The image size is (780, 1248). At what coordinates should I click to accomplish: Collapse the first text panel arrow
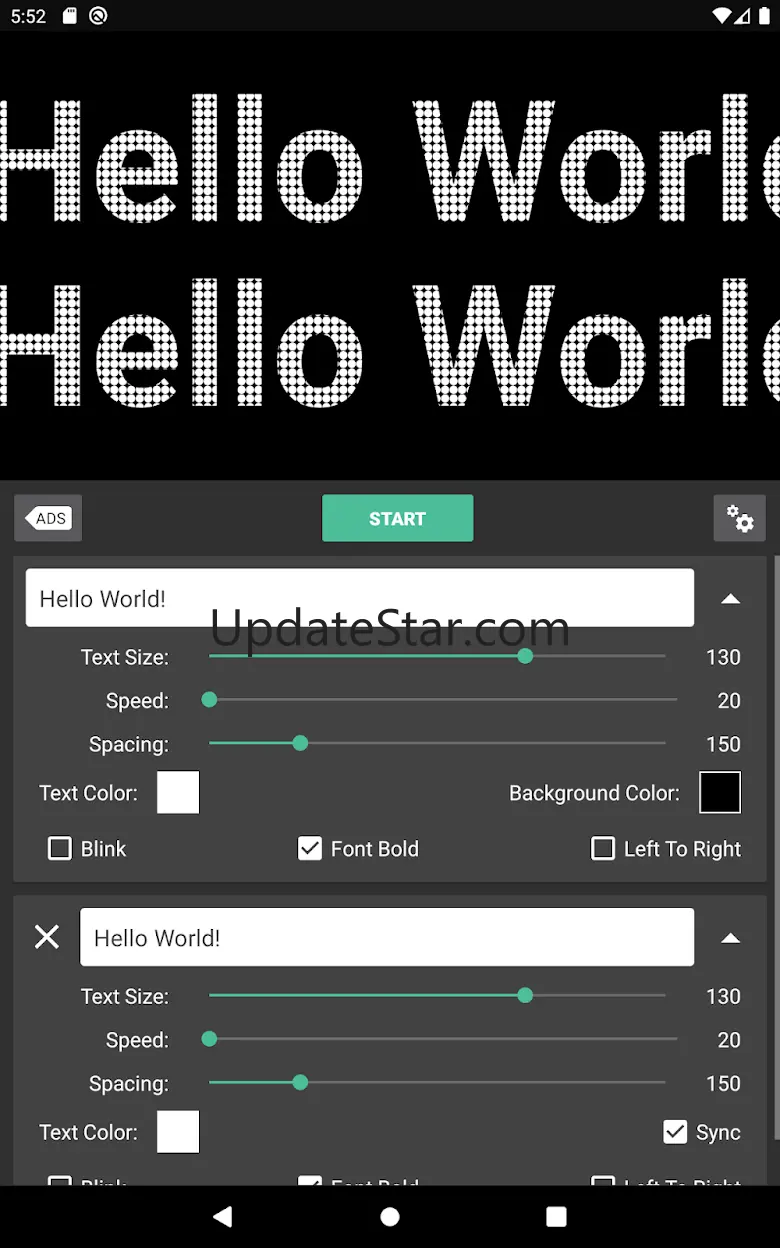click(x=731, y=598)
